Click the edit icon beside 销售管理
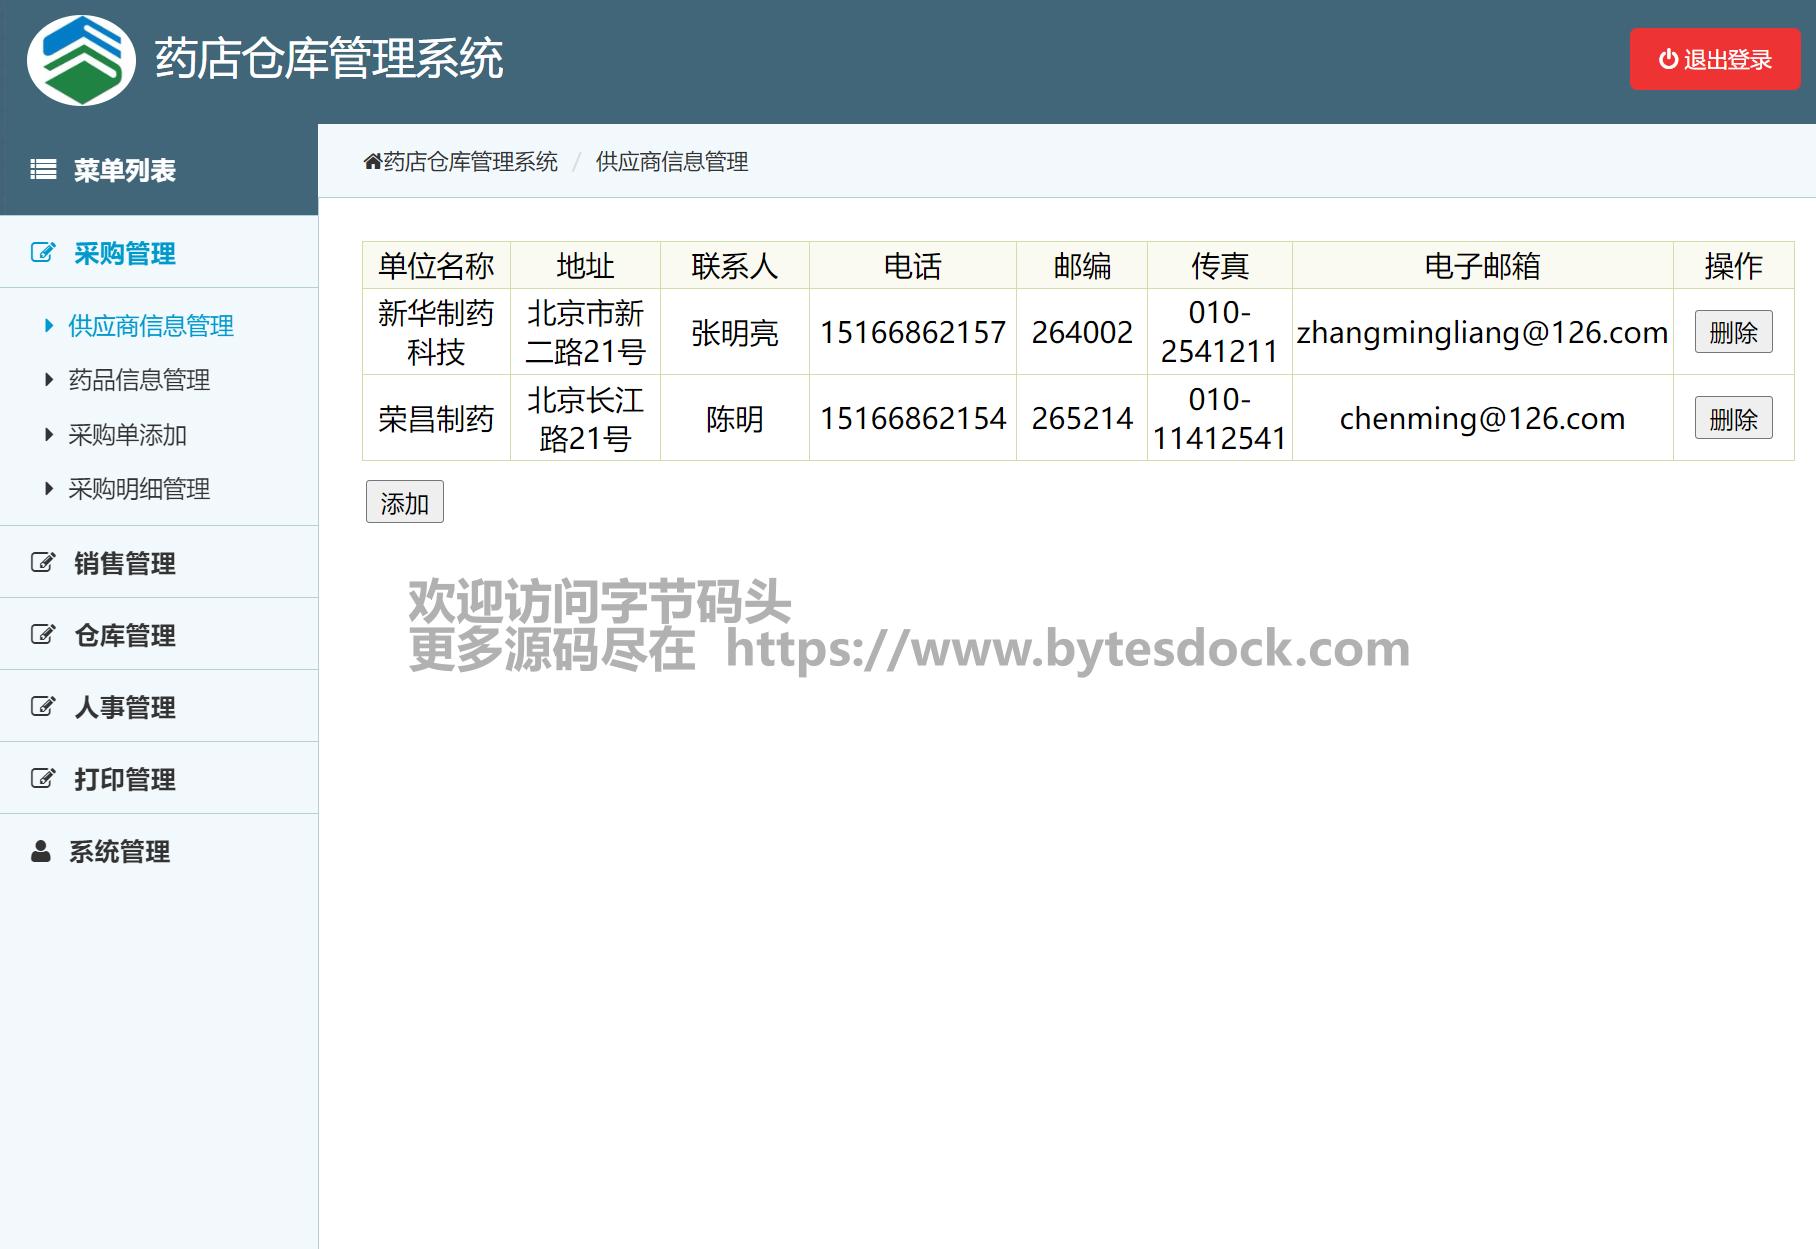1816x1249 pixels. click(x=43, y=563)
